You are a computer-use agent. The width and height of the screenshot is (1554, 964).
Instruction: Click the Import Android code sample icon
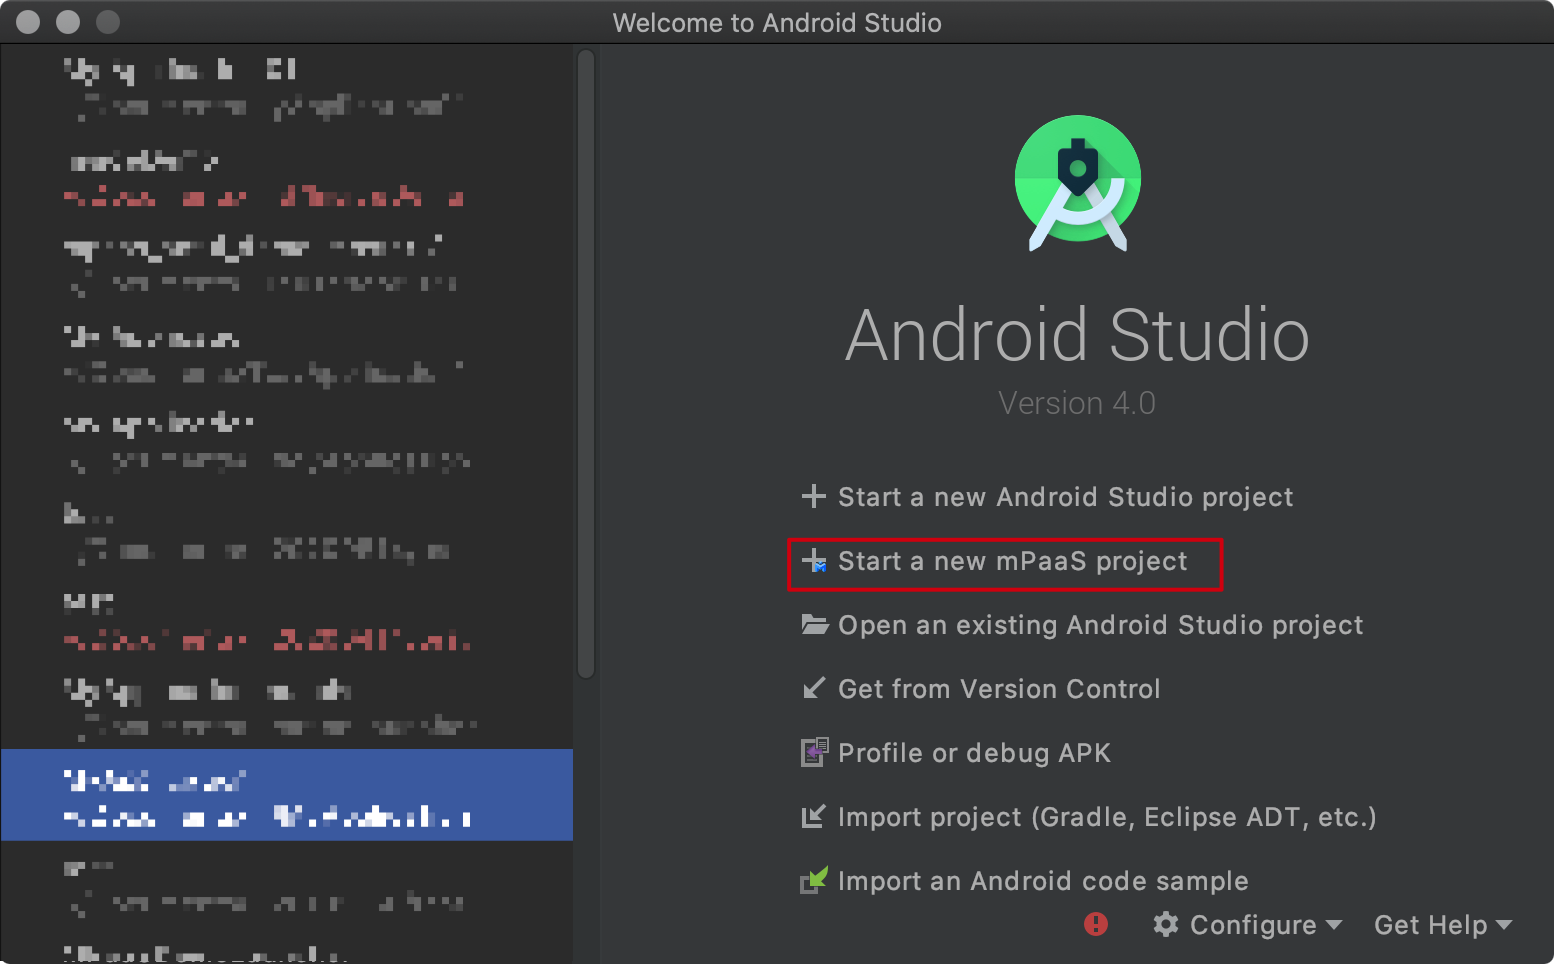pyautogui.click(x=815, y=880)
